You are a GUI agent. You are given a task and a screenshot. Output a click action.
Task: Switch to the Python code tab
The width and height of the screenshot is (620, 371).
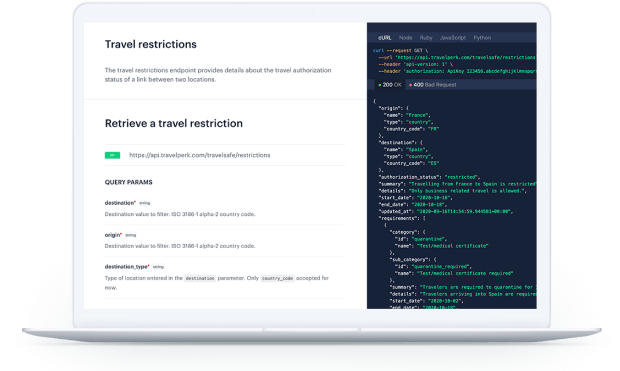click(482, 38)
